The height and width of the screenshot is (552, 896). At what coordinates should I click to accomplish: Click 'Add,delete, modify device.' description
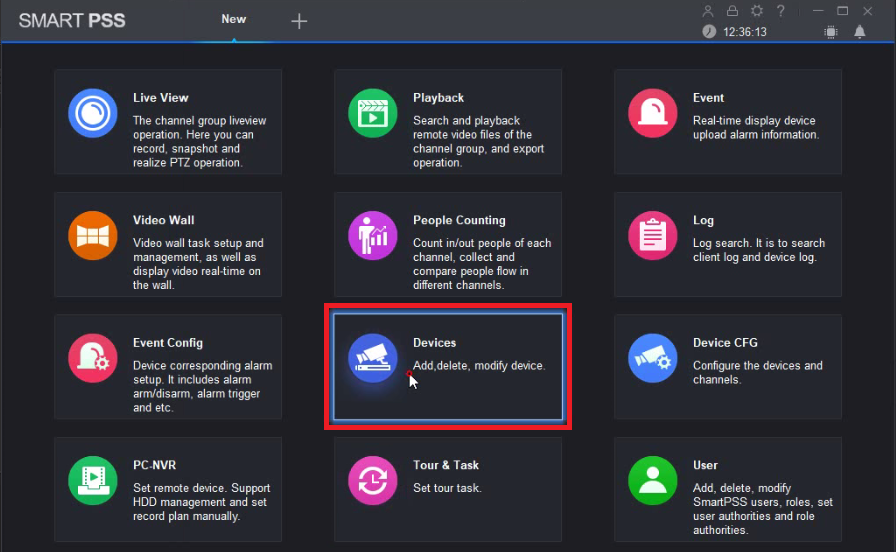(479, 366)
